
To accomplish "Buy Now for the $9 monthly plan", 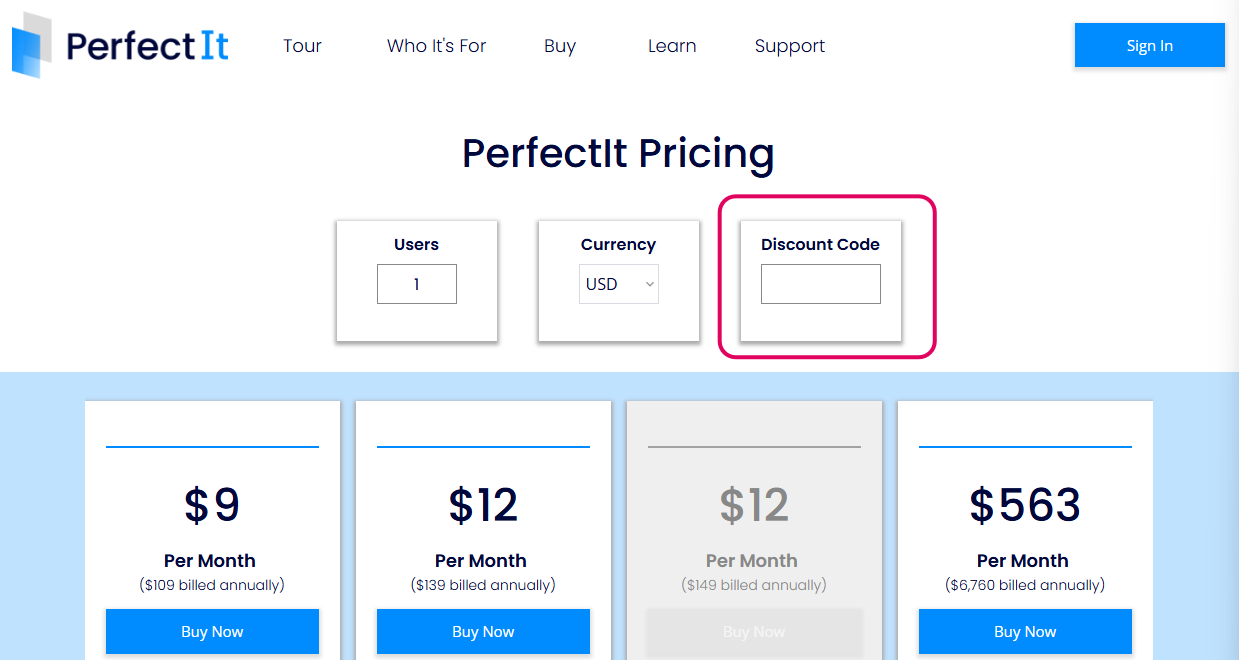I will click(x=212, y=631).
